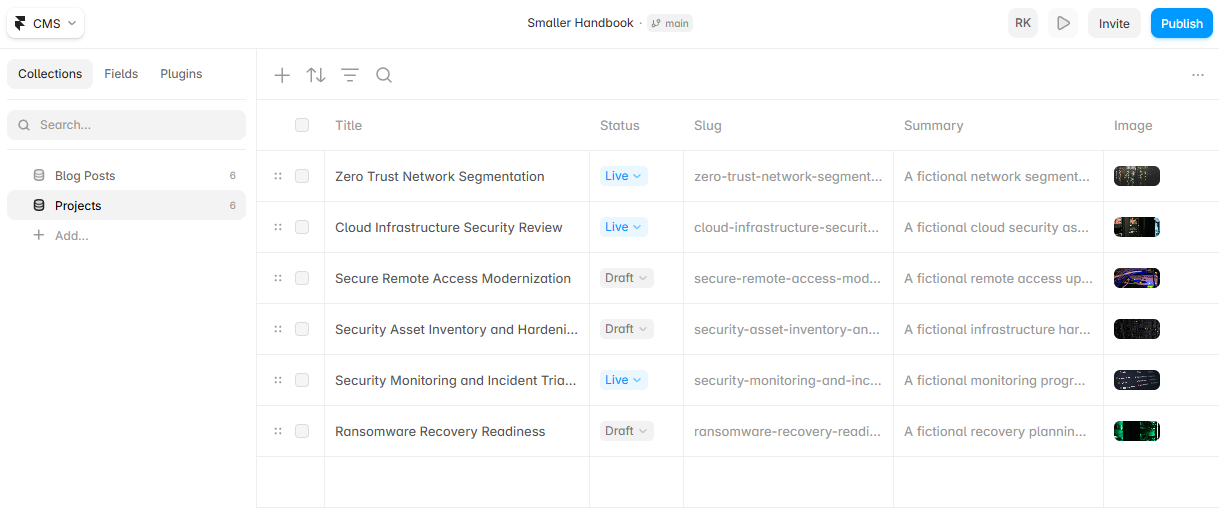Open Secure Remote Access row image thumbnail
This screenshot has width=1219, height=508.
[x=1137, y=278]
